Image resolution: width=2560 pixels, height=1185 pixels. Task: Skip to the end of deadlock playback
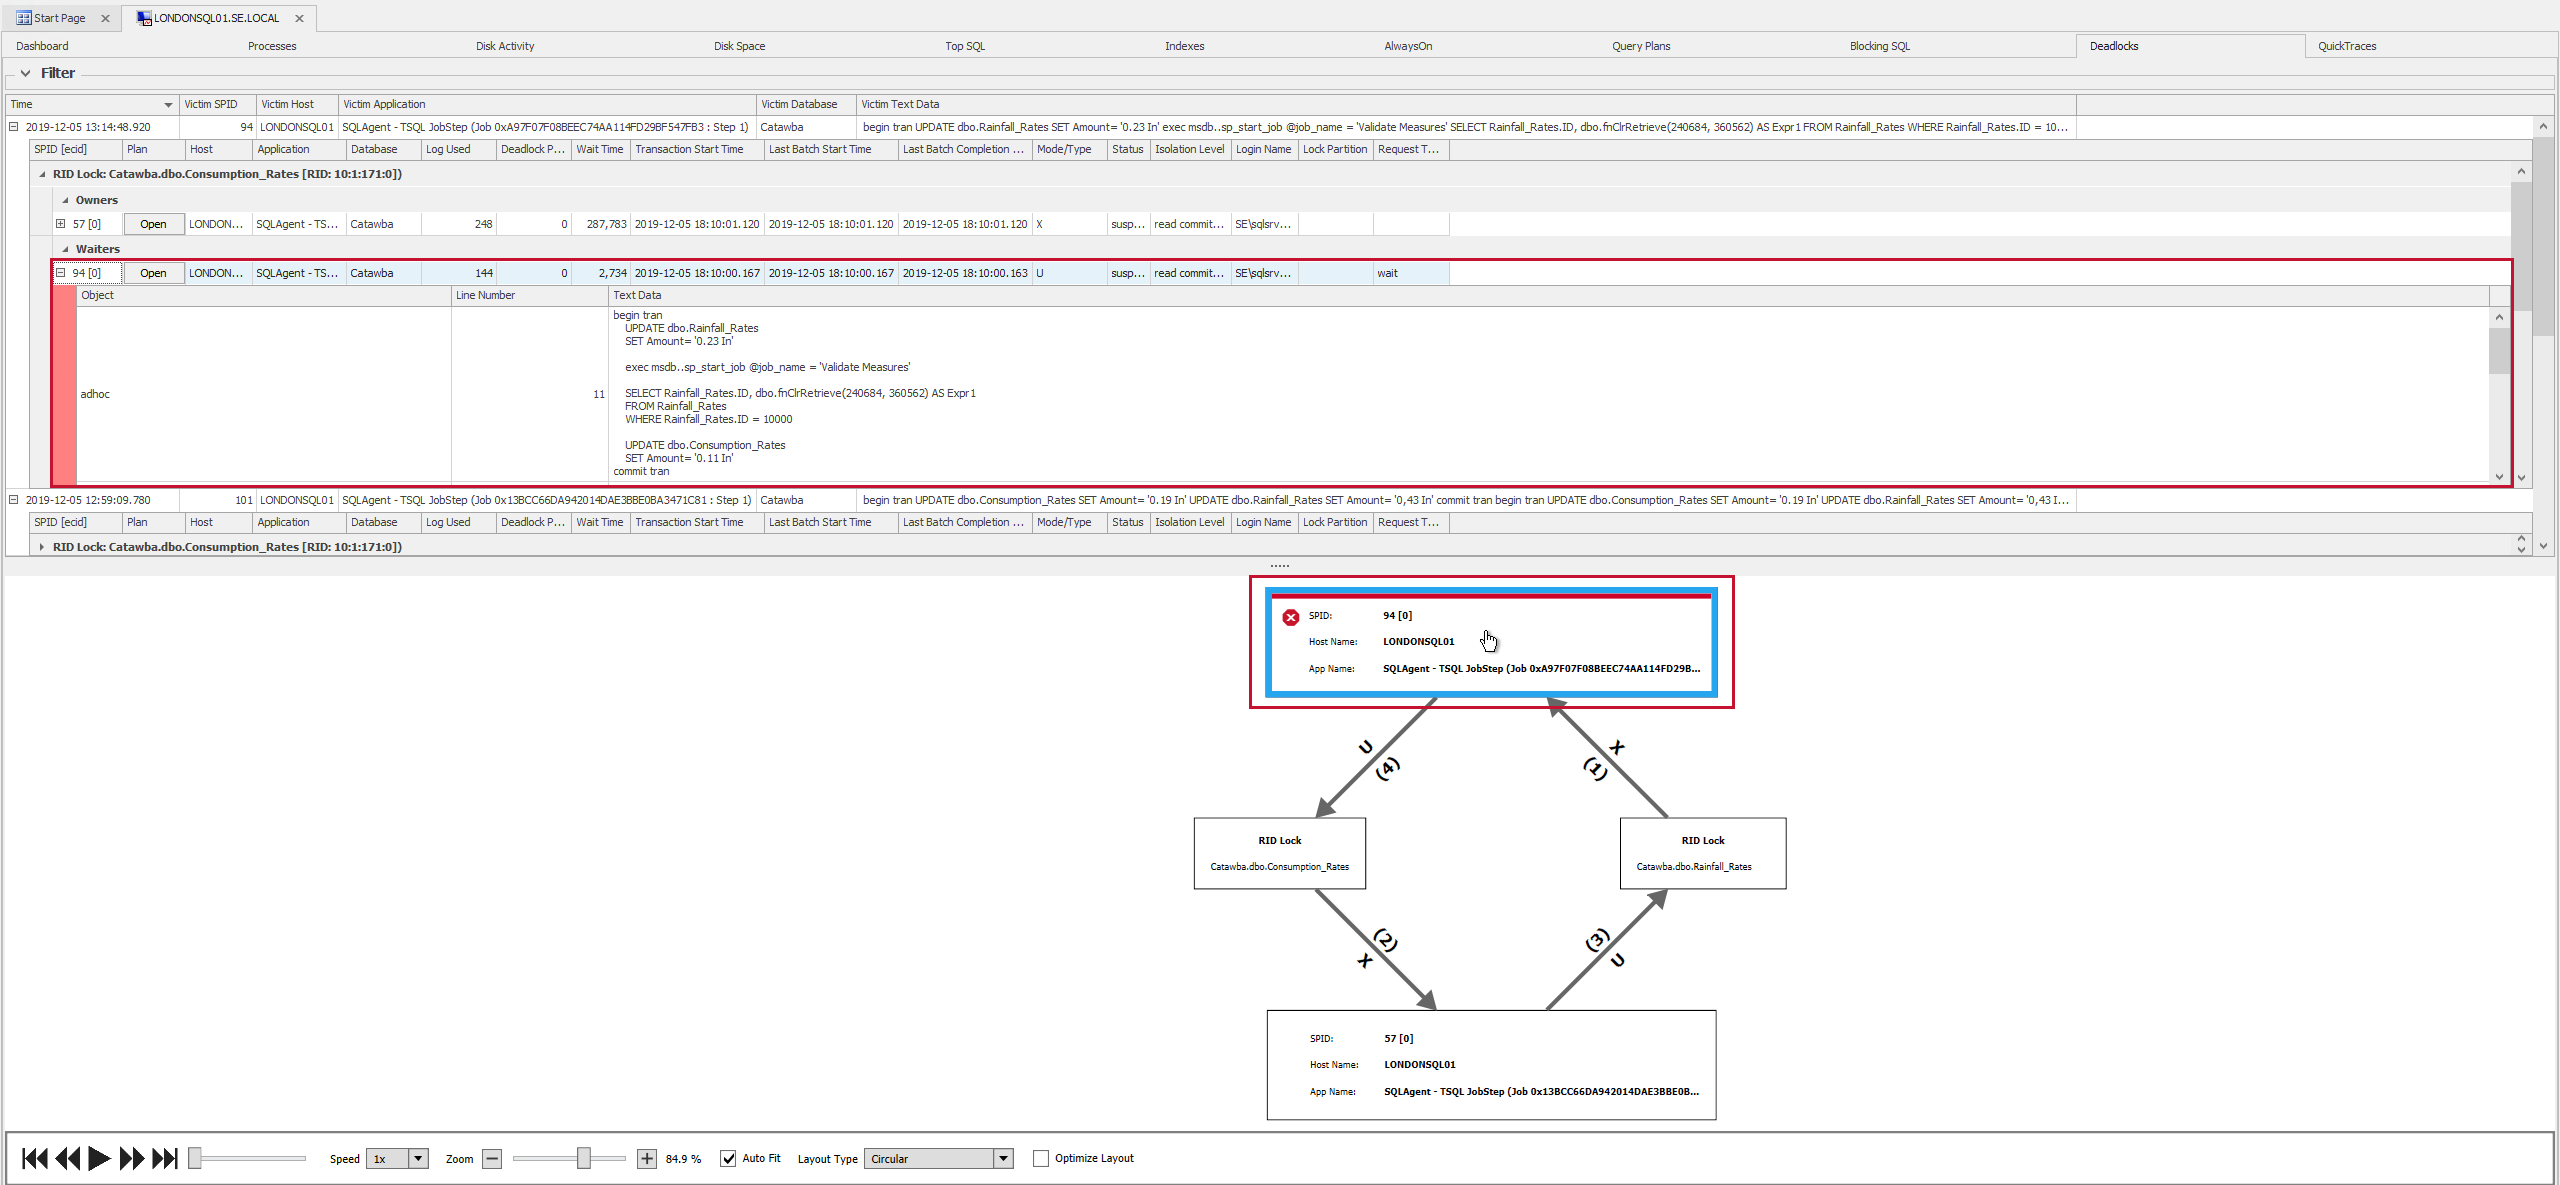coord(164,1158)
